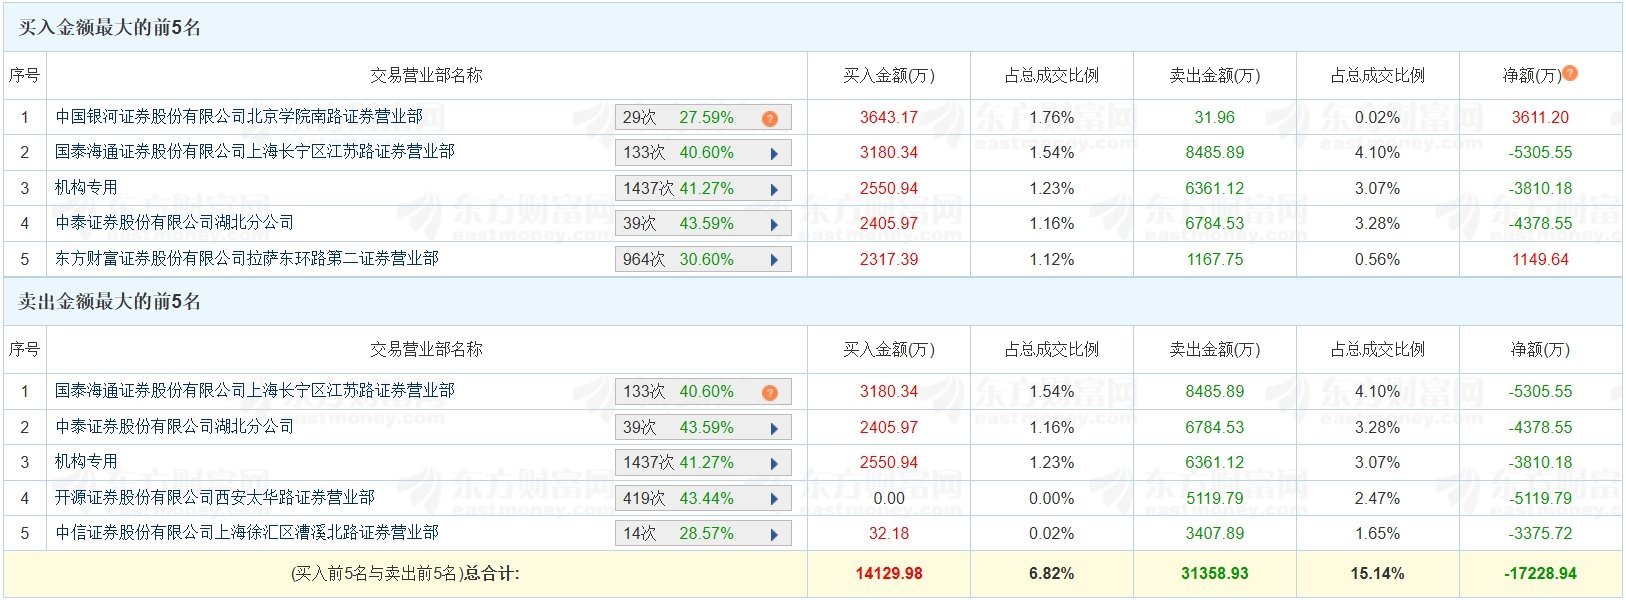The width and height of the screenshot is (1626, 600).
Task: Click blue arrow for 机构专用 in 买入 table
Action: pyautogui.click(x=774, y=189)
